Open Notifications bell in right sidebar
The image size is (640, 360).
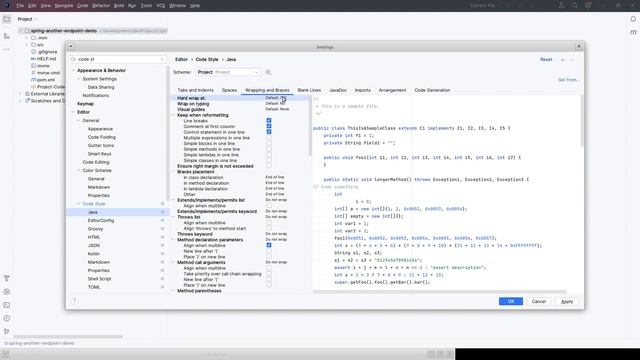(x=633, y=19)
